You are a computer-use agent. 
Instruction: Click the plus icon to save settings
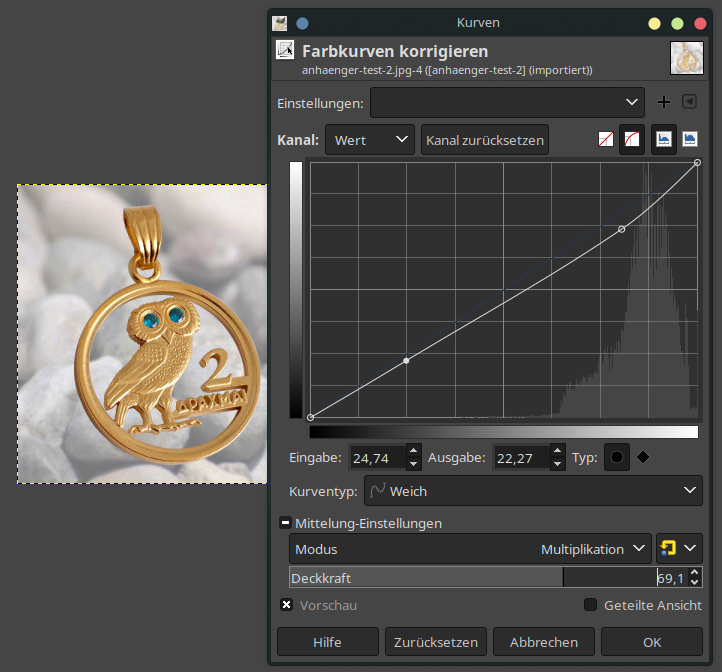point(663,102)
